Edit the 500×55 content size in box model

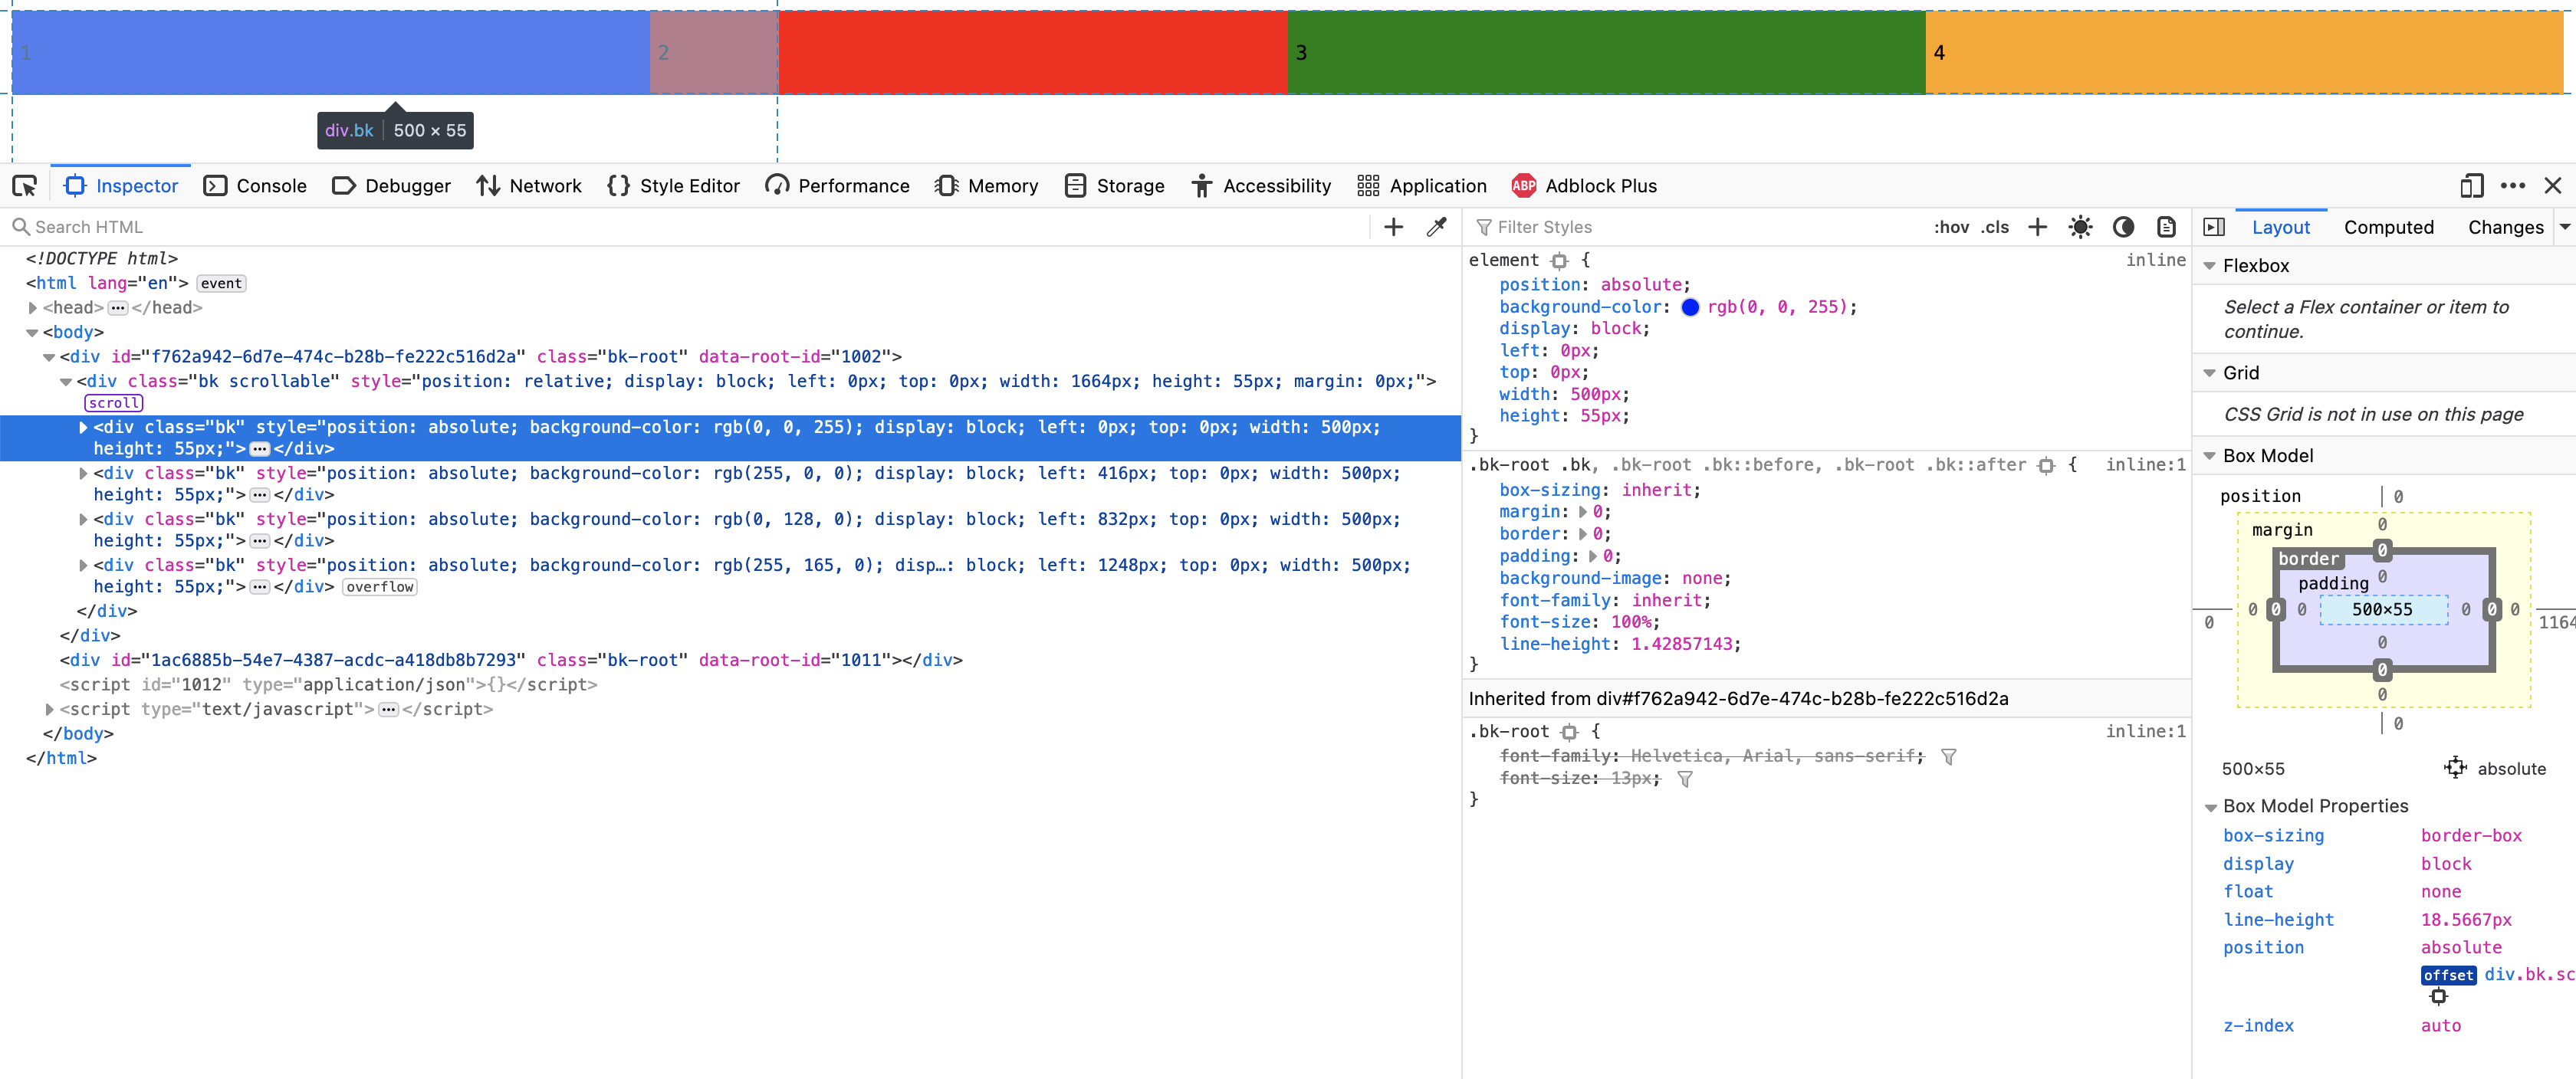tap(2381, 610)
